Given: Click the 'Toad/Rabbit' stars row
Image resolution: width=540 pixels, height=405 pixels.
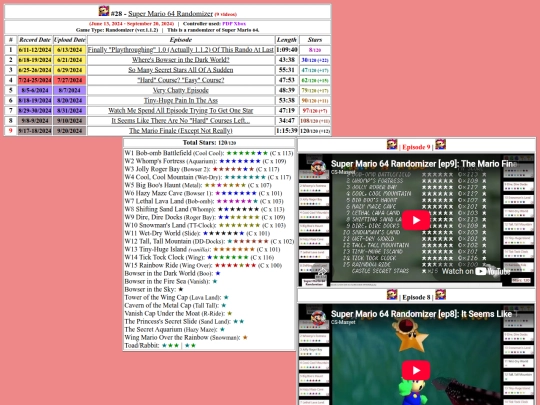Looking at the screenshot, I should pyautogui.click(x=160, y=345).
